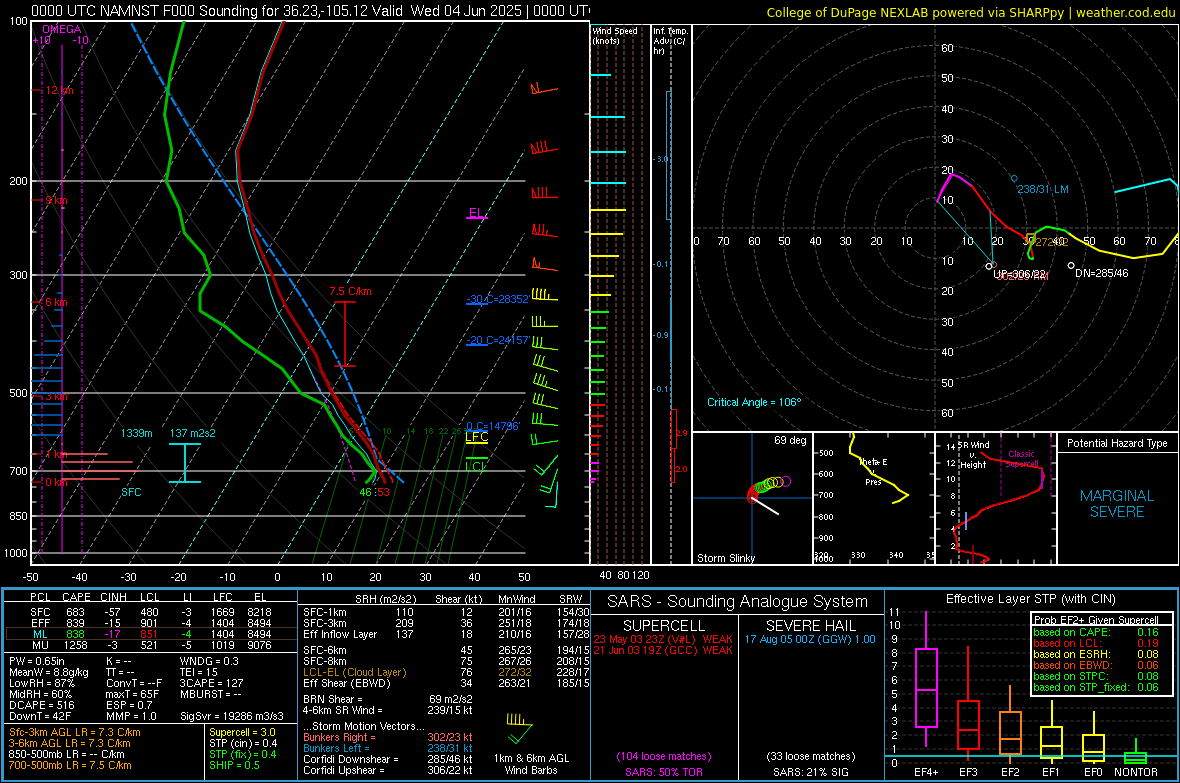The image size is (1180, 783).
Task: Click the red 6 km height marker
Action: coord(56,303)
